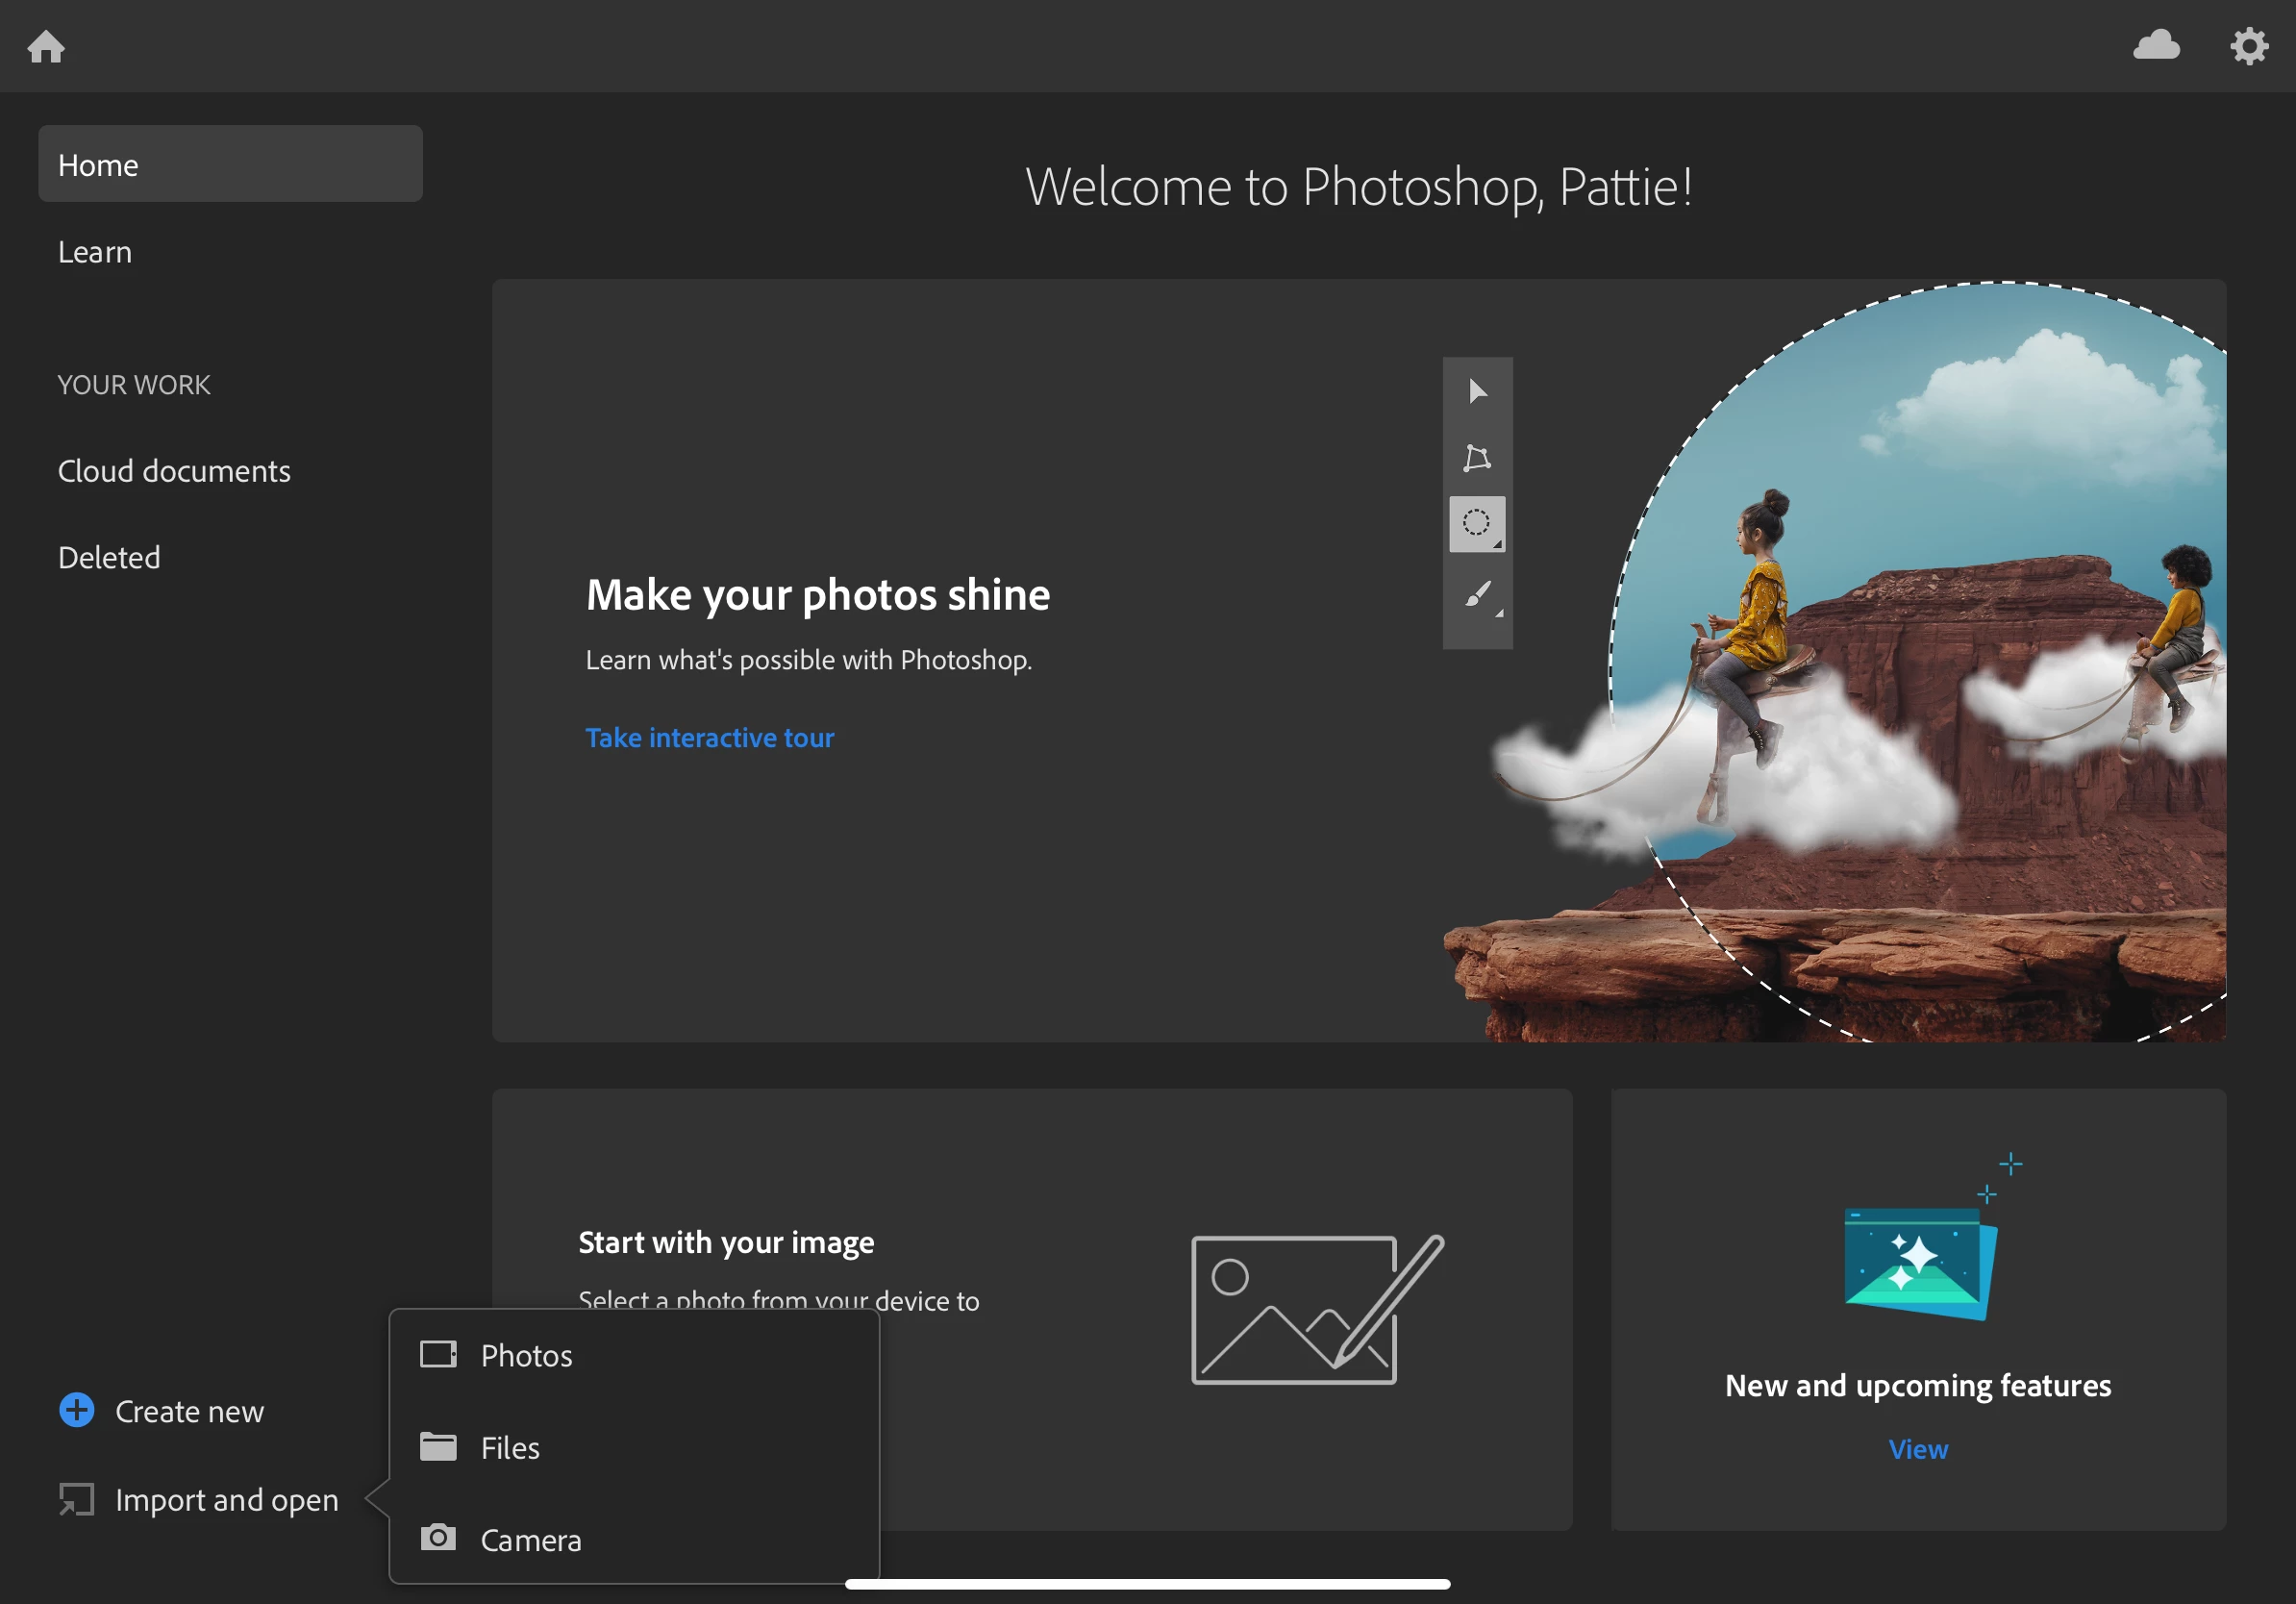Open settings gear icon
The height and width of the screenshot is (1604, 2296).
click(x=2248, y=46)
